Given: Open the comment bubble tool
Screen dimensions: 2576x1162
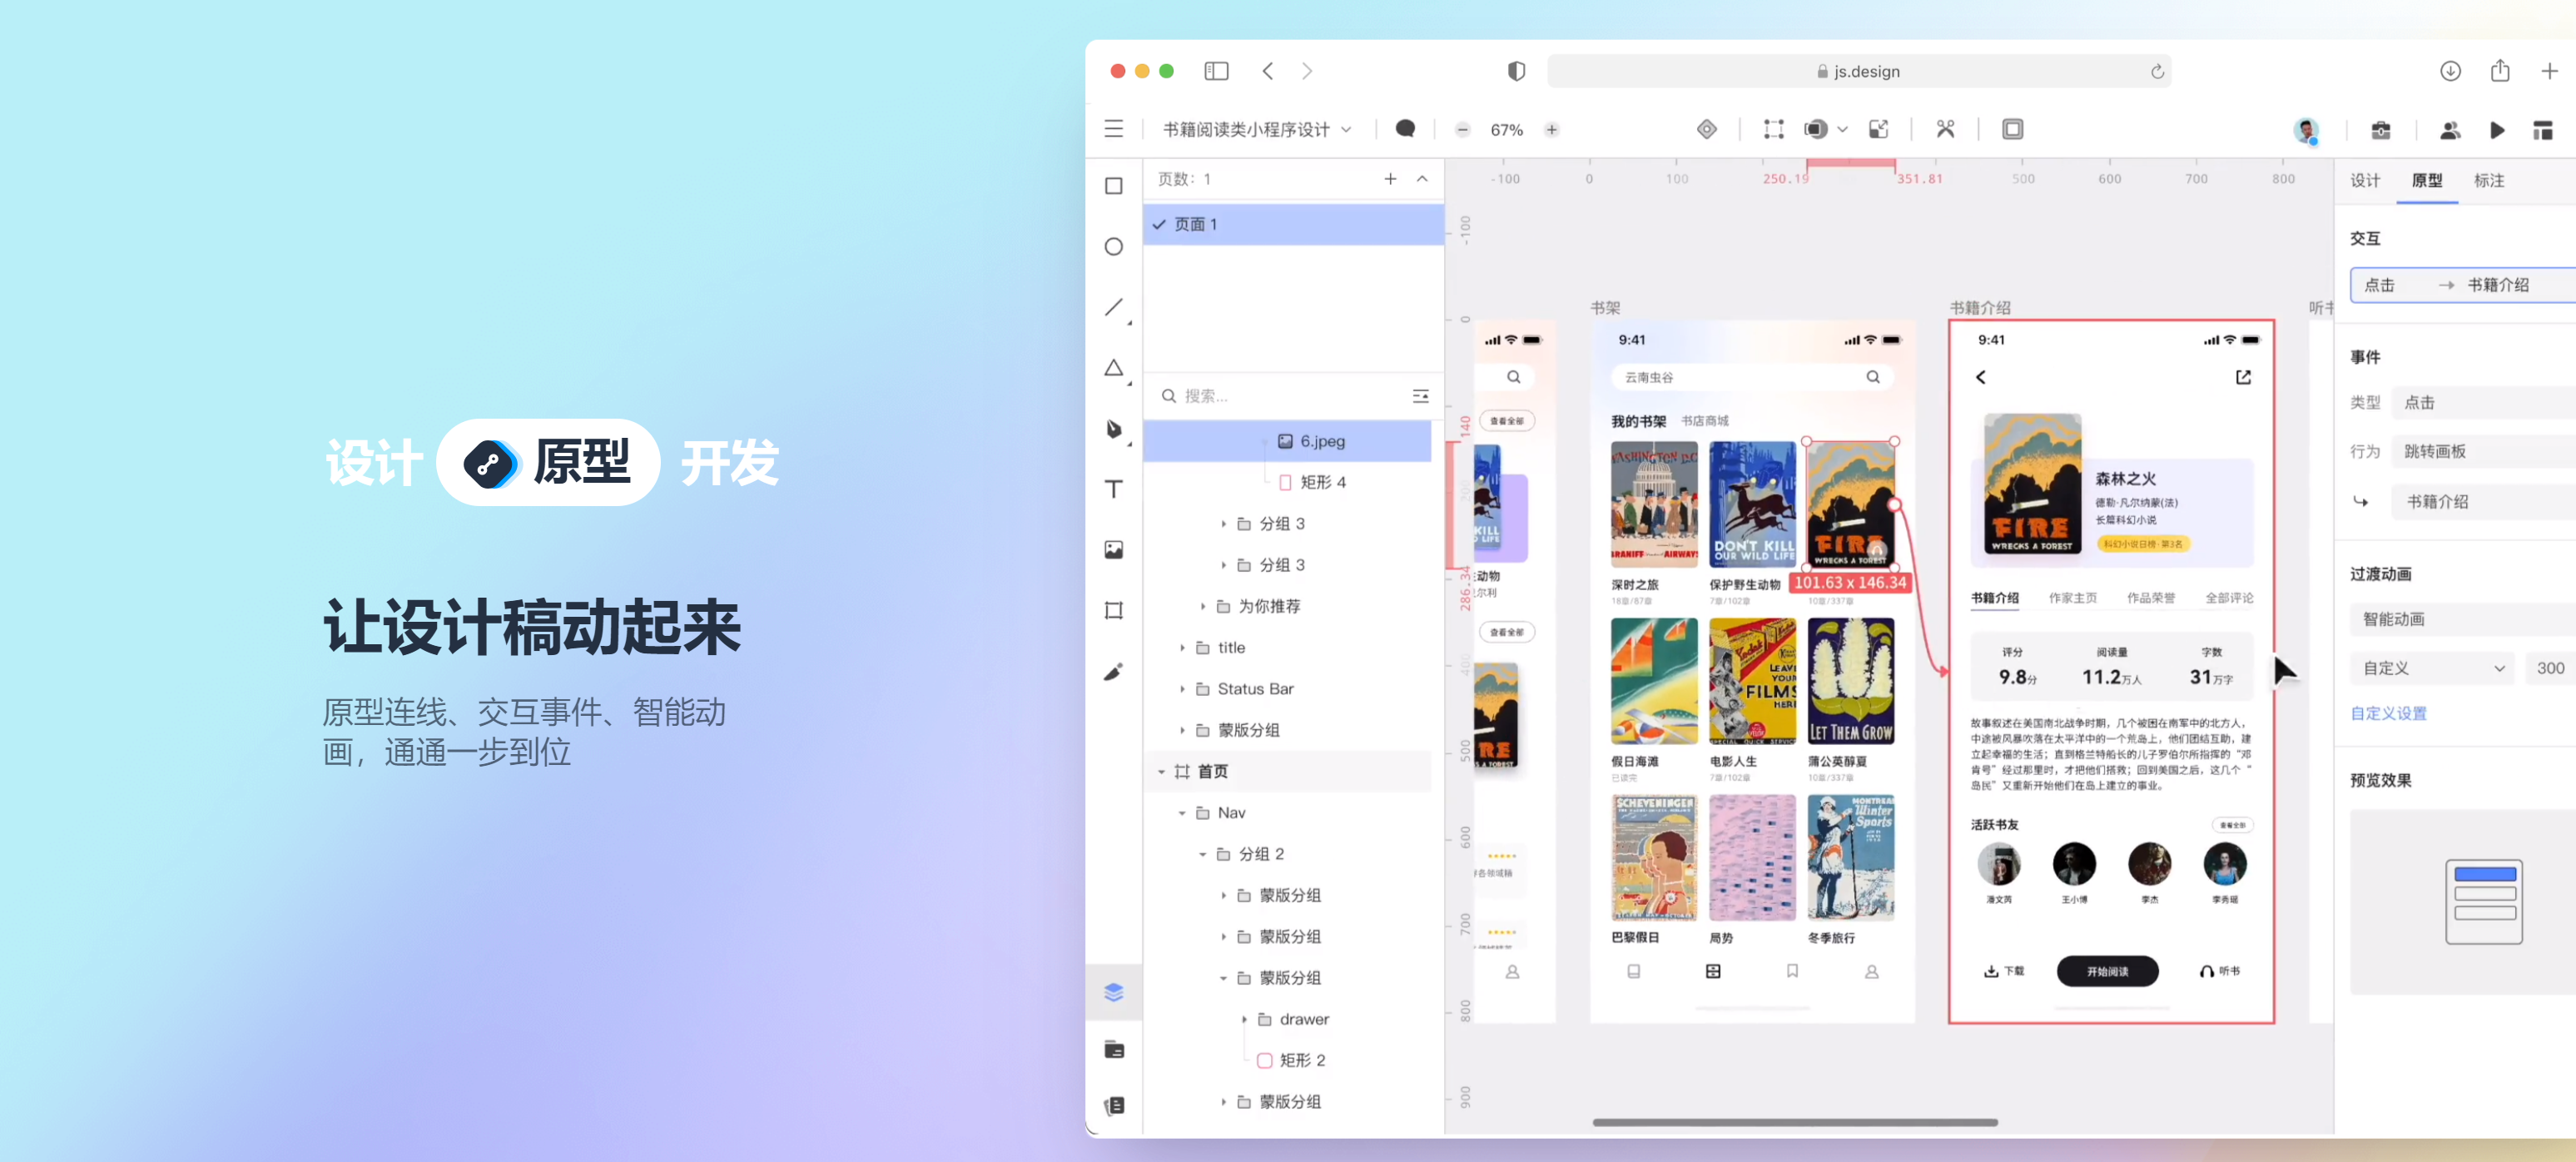Looking at the screenshot, I should click(1405, 129).
